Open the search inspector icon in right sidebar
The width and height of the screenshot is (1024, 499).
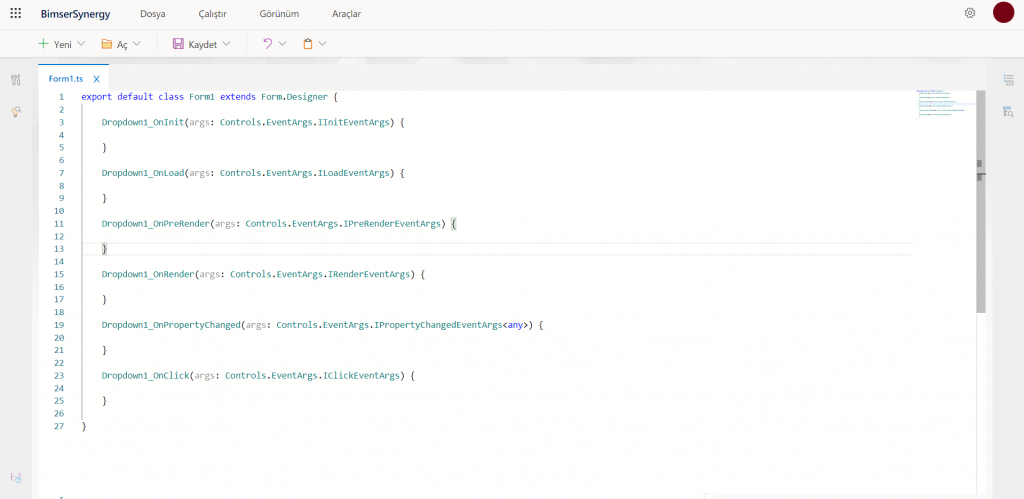(1008, 111)
